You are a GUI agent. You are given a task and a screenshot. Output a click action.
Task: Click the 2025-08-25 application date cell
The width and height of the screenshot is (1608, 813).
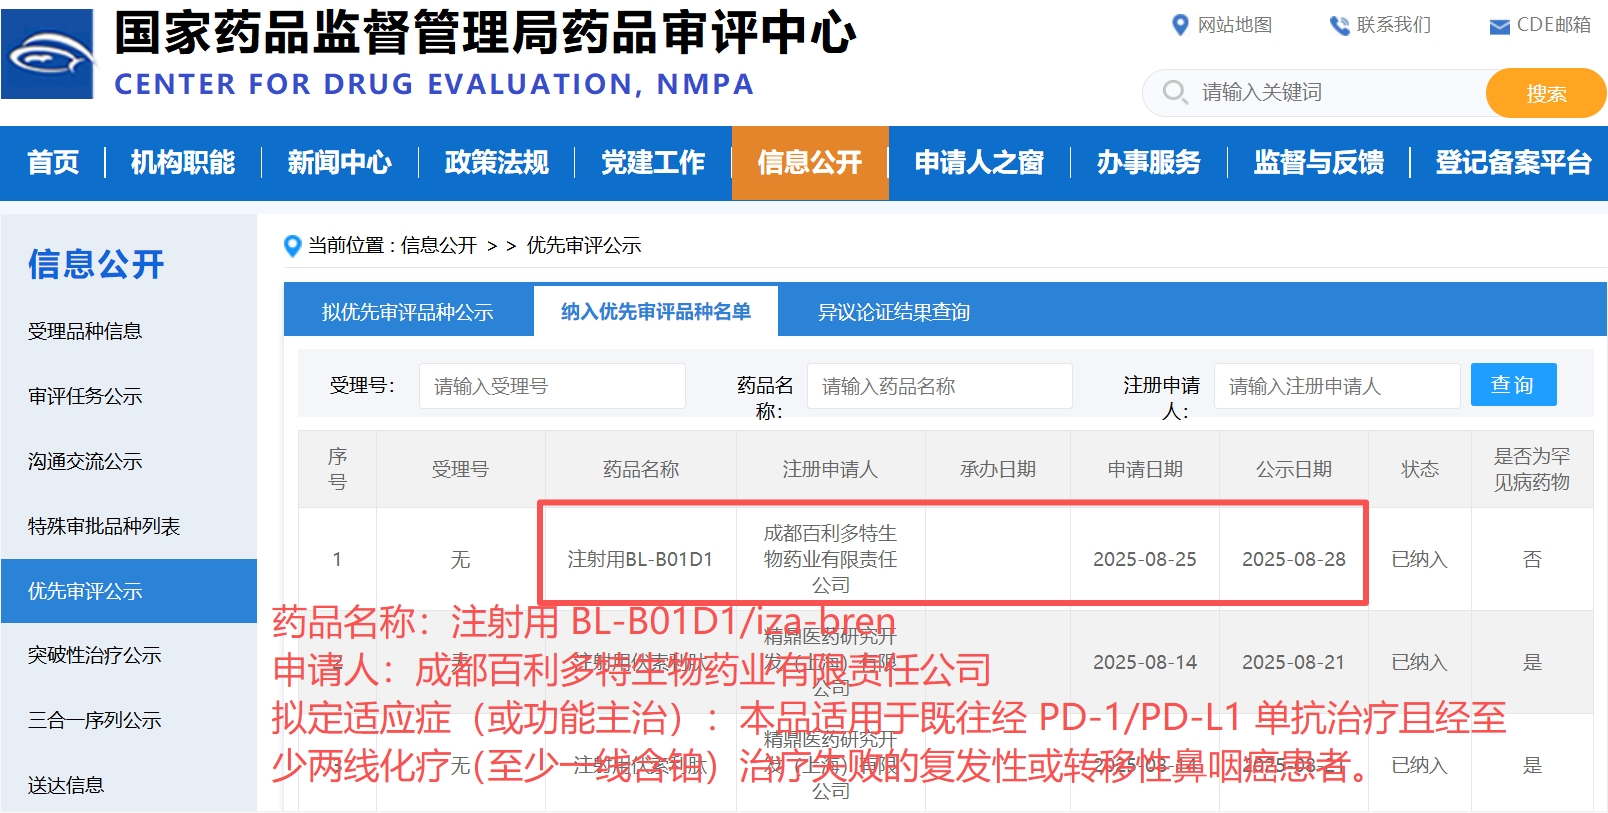point(1145,559)
